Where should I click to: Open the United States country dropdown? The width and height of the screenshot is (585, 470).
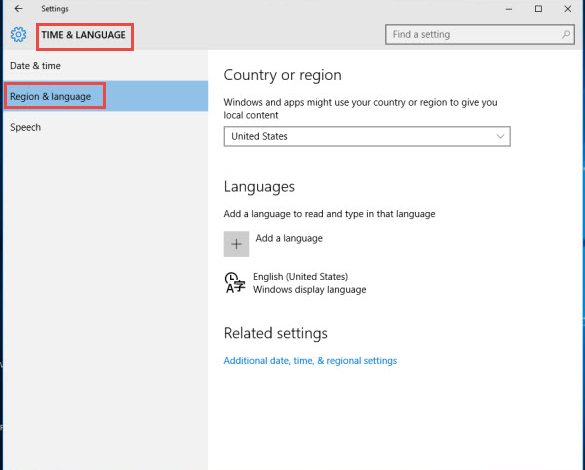tap(367, 137)
